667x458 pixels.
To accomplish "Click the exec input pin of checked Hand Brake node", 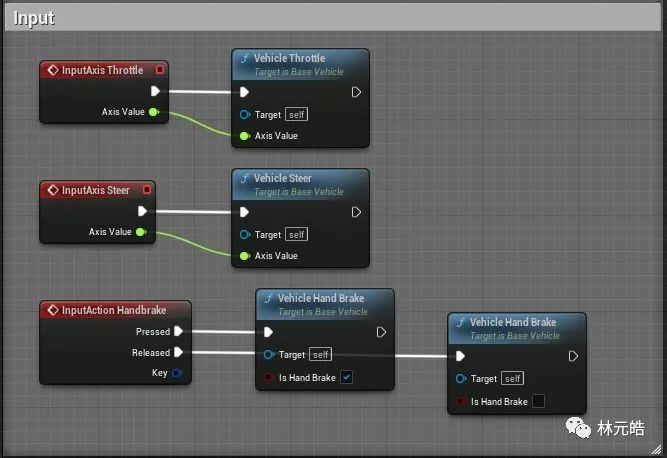I will click(268, 332).
